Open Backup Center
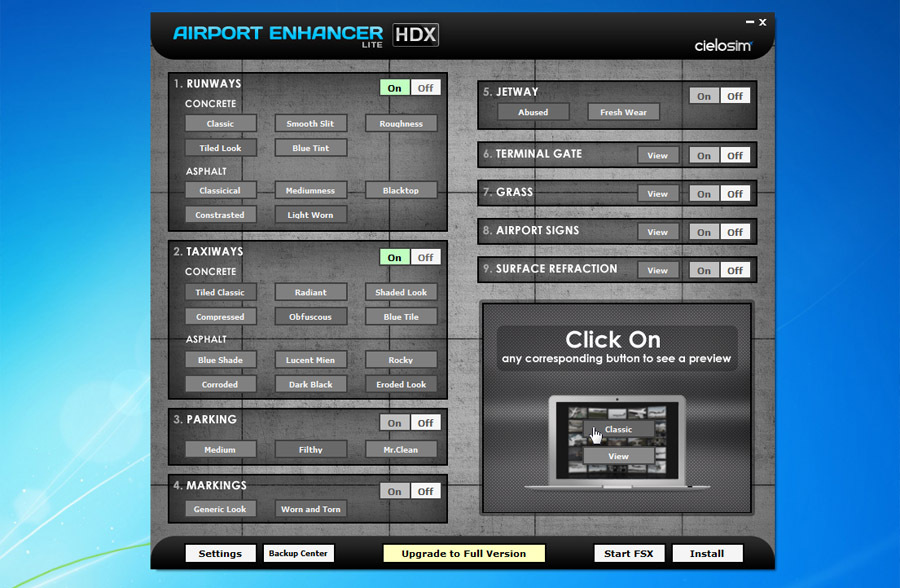Image resolution: width=900 pixels, height=588 pixels. pos(298,554)
